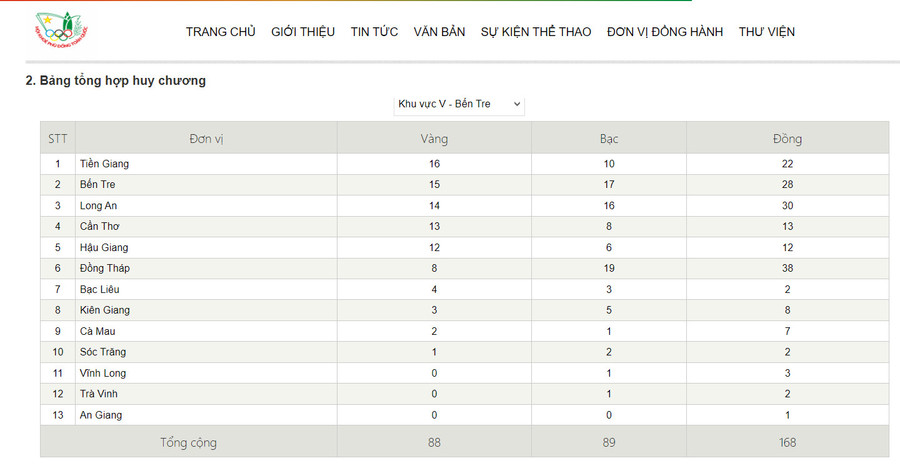Click the Đồng column header
Screen dimensions: 900x469
[787, 138]
